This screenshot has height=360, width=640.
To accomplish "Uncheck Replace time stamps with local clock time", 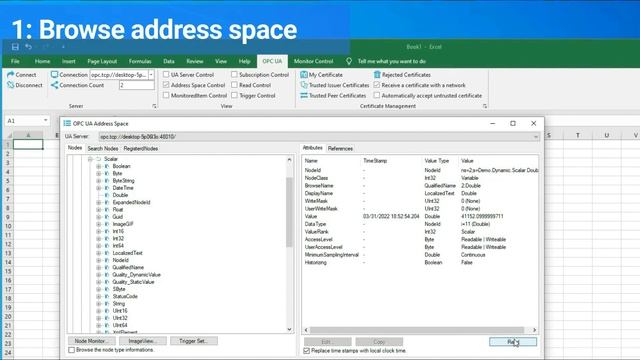I will pos(307,351).
